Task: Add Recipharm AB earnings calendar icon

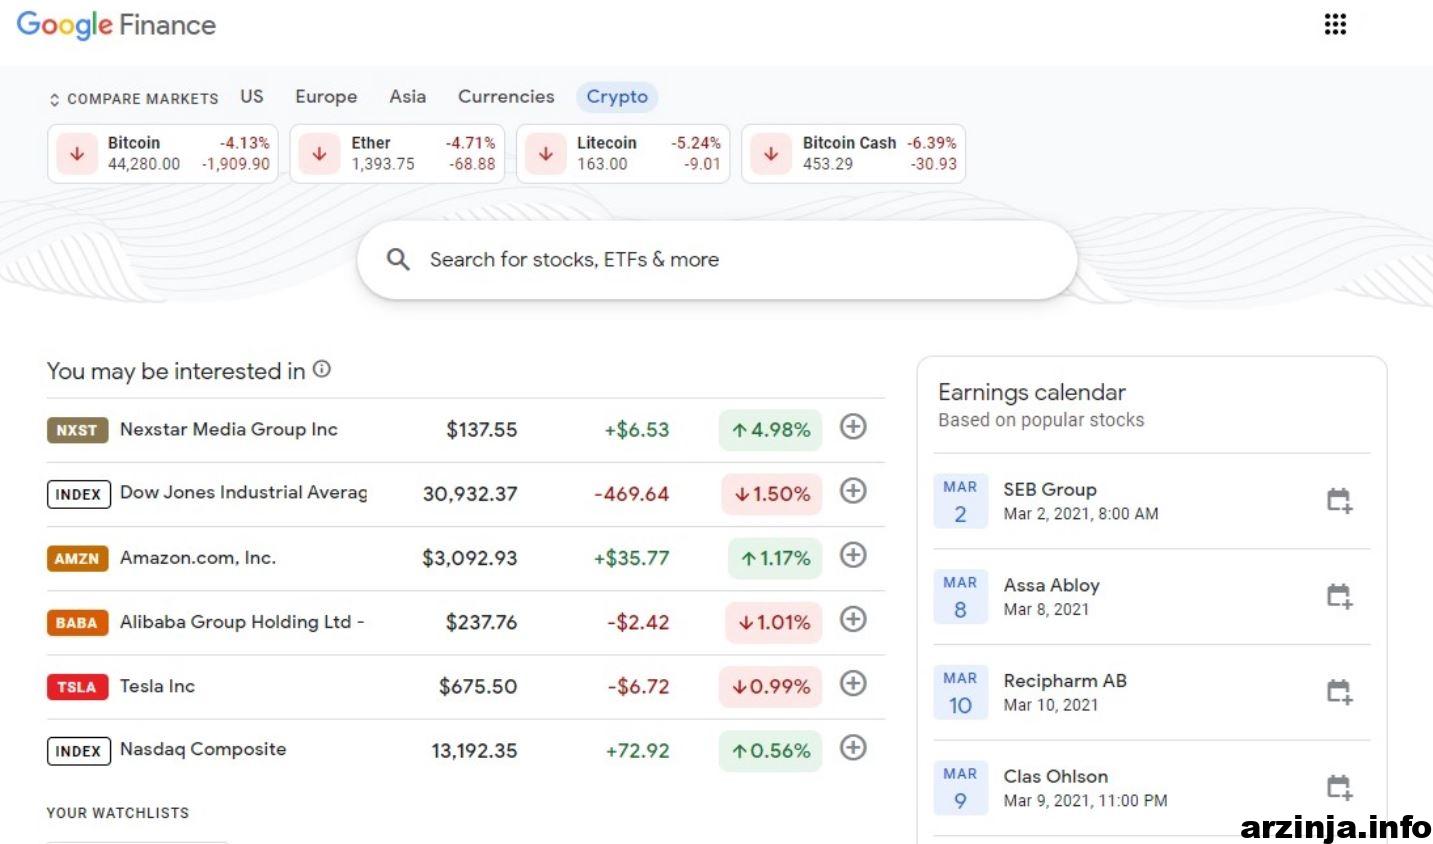Action: tap(1339, 692)
